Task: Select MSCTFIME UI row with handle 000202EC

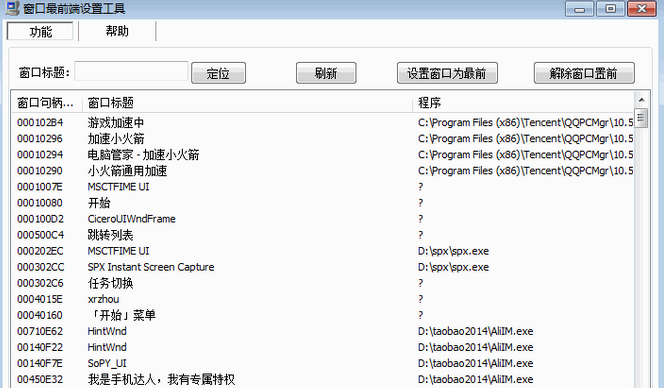Action: (x=323, y=251)
